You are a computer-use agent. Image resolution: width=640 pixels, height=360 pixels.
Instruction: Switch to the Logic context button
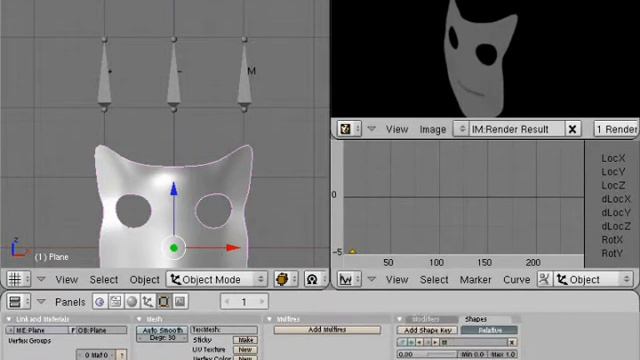(100, 302)
